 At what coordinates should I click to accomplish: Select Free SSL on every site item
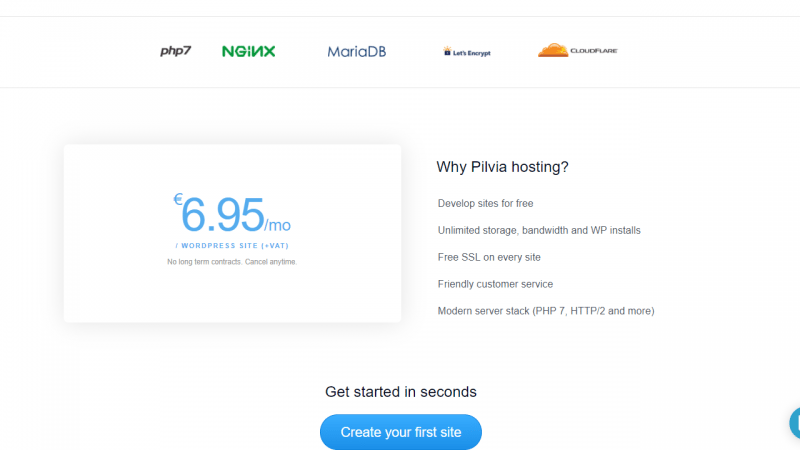click(489, 257)
